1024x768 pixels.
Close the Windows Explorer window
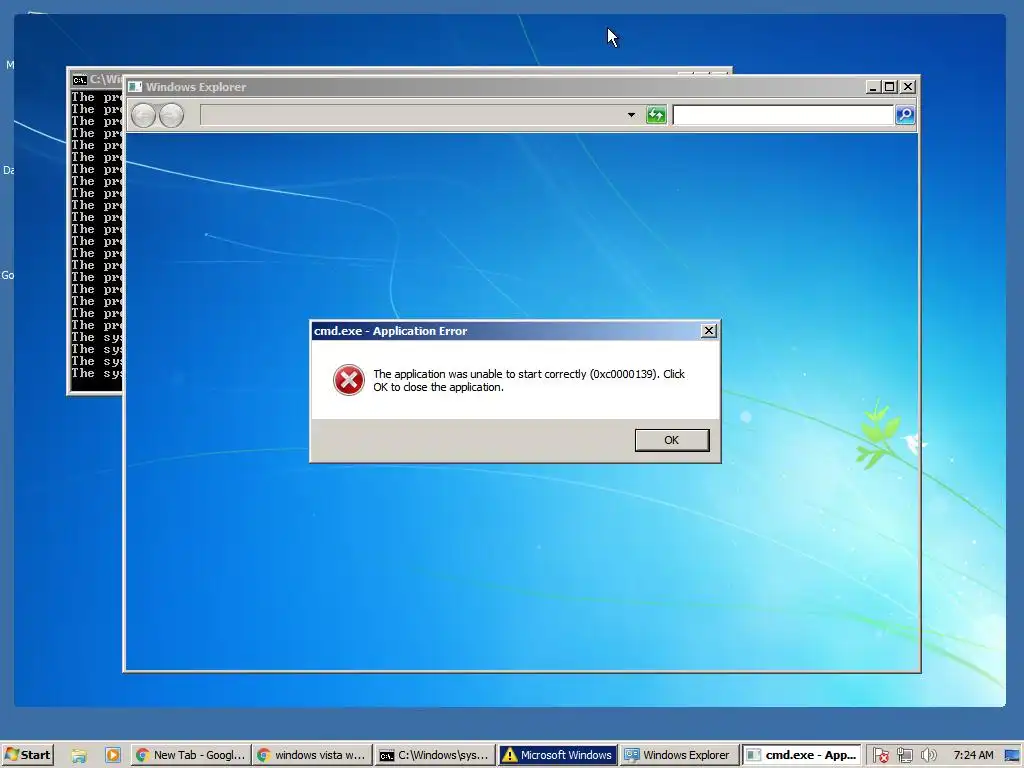[x=908, y=86]
